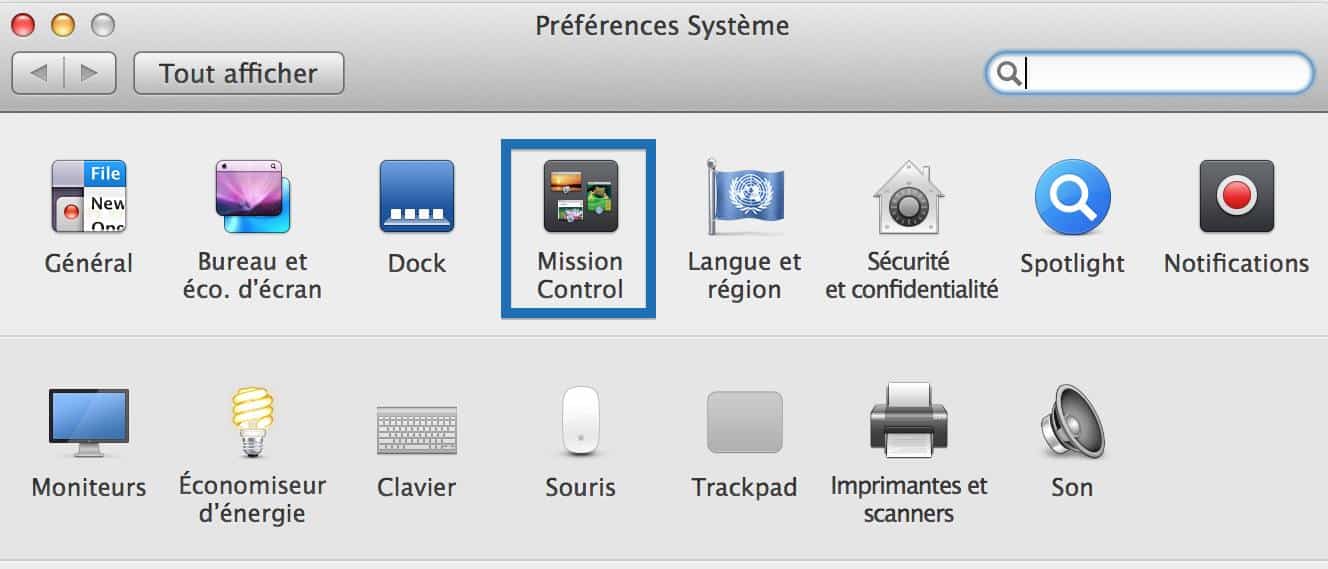Image resolution: width=1328 pixels, height=569 pixels.
Task: Open the Dock preferences icon
Action: pyautogui.click(x=417, y=197)
